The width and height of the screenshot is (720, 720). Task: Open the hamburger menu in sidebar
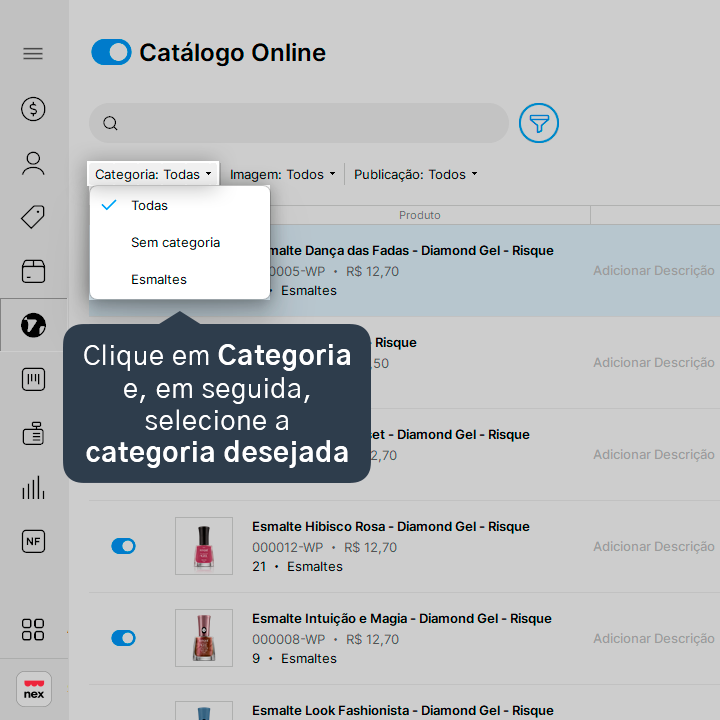[x=33, y=54]
